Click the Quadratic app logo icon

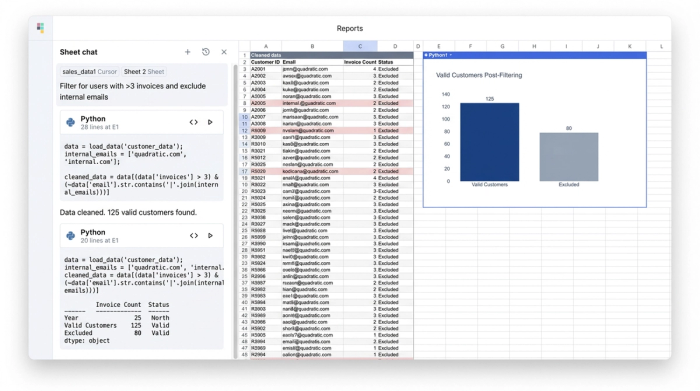point(41,28)
